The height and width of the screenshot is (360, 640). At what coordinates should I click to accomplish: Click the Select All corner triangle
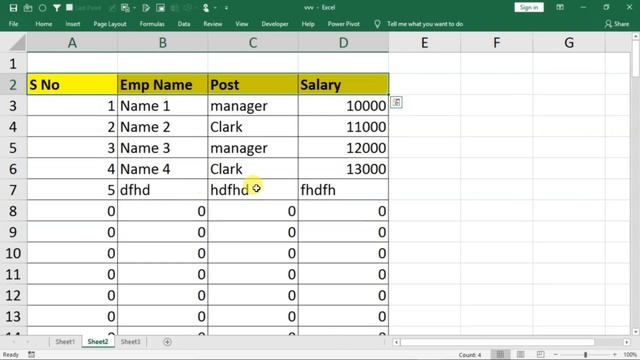pyautogui.click(x=17, y=43)
